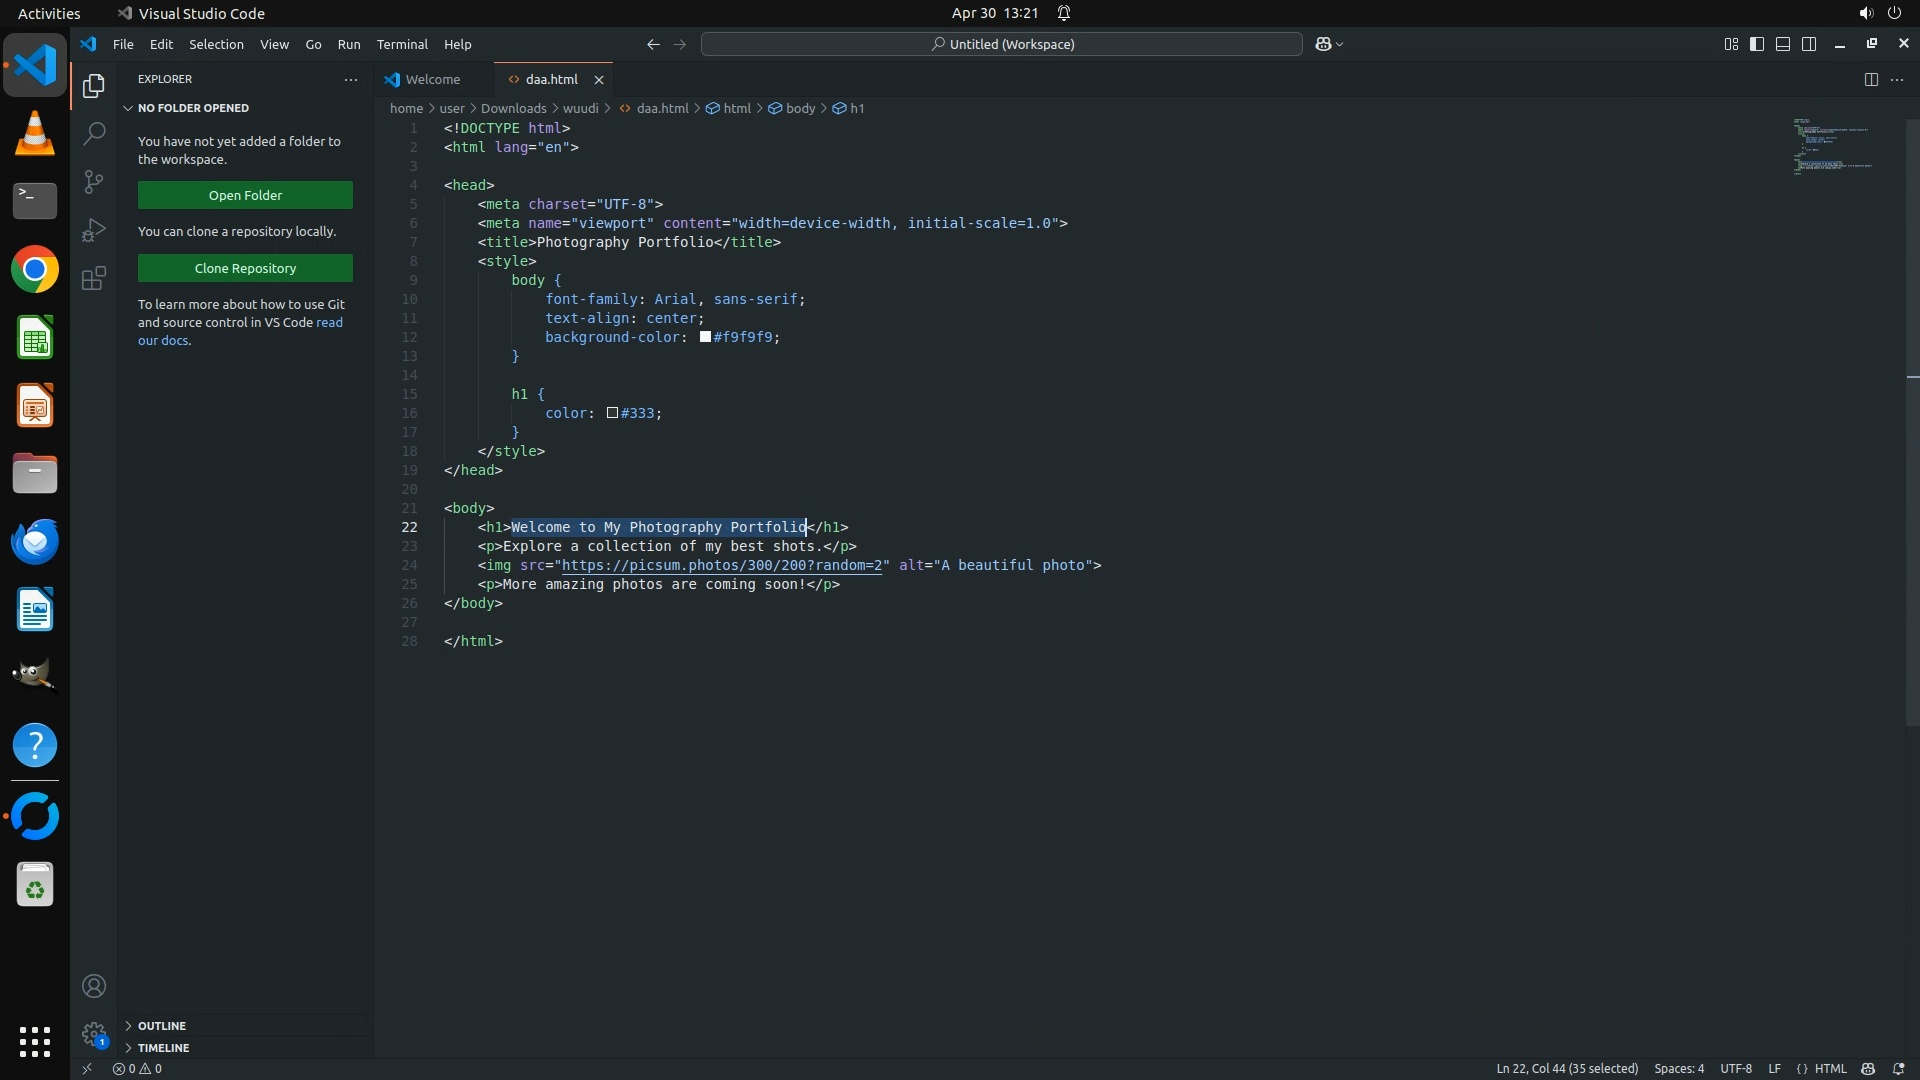Toggle Primary Side Bar visibility
Viewport: 1920px width, 1080px height.
pyautogui.click(x=1756, y=44)
